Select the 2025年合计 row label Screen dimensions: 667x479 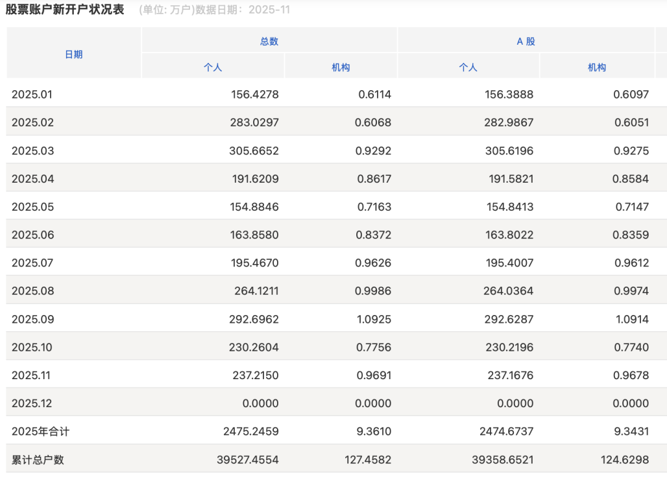coord(40,431)
